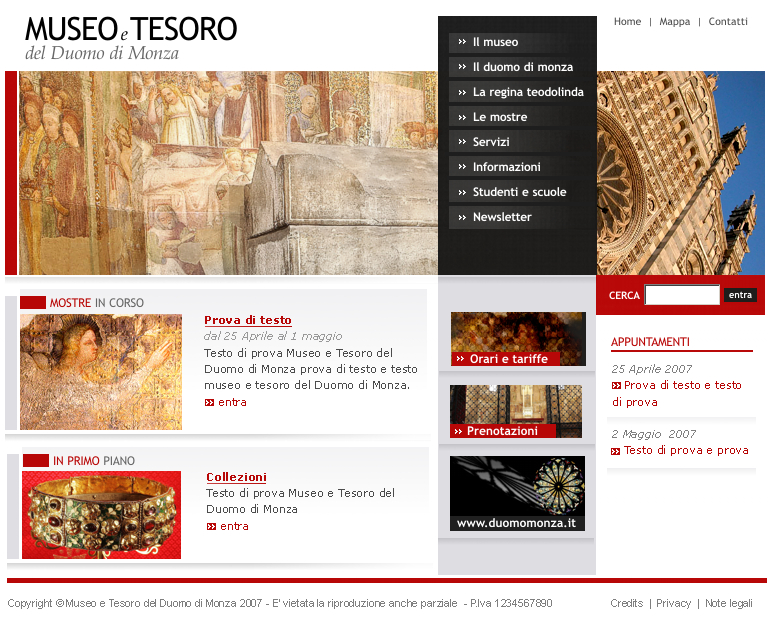Open the Collezioni title link
770x631 pixels.
point(236,477)
